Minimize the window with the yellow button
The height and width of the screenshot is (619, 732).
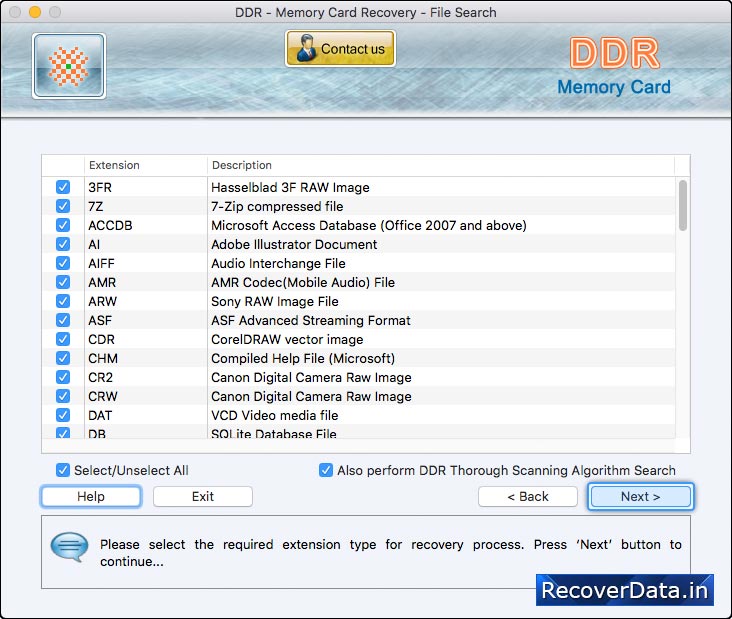pyautogui.click(x=35, y=12)
